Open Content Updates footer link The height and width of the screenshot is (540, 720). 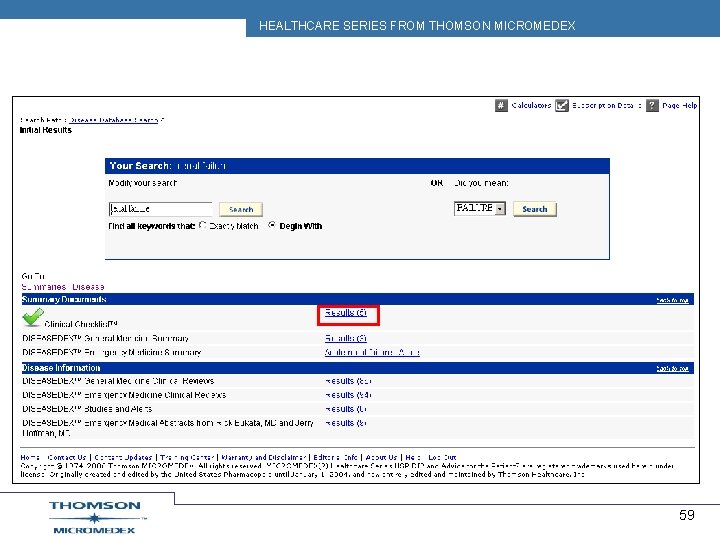point(123,457)
